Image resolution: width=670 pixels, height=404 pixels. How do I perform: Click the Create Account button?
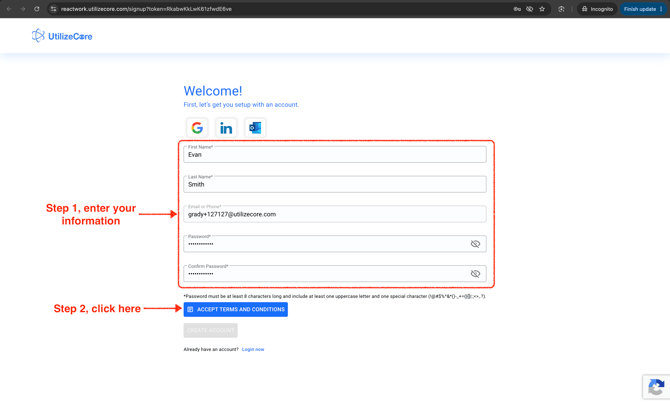[211, 330]
